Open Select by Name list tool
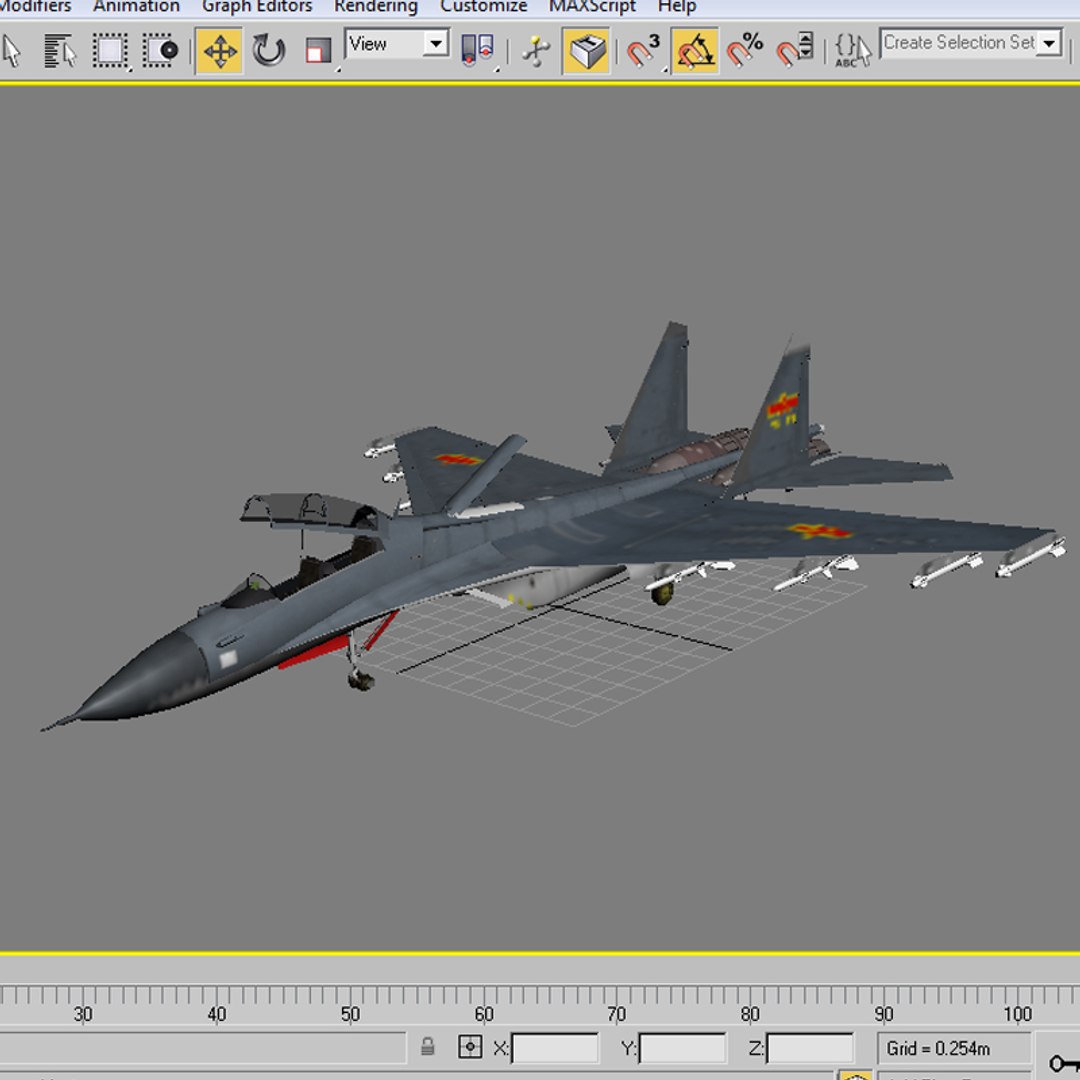1080x1080 pixels. (x=60, y=51)
